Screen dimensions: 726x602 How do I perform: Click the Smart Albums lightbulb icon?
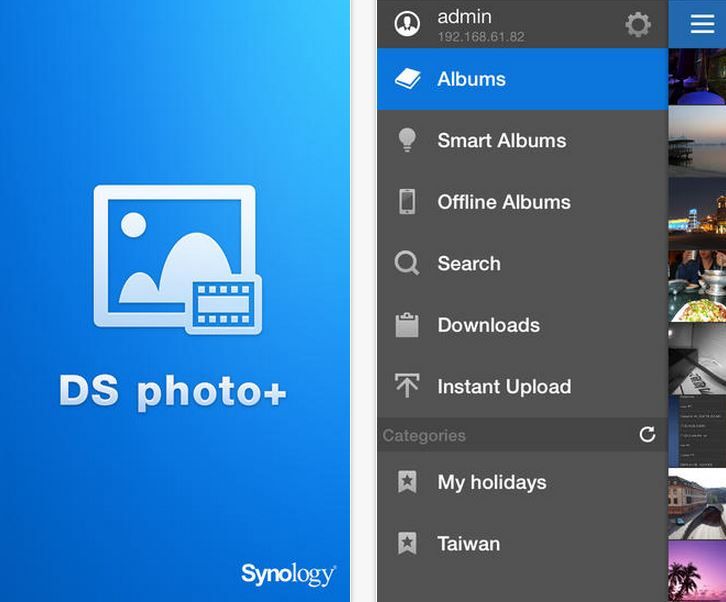pos(407,140)
